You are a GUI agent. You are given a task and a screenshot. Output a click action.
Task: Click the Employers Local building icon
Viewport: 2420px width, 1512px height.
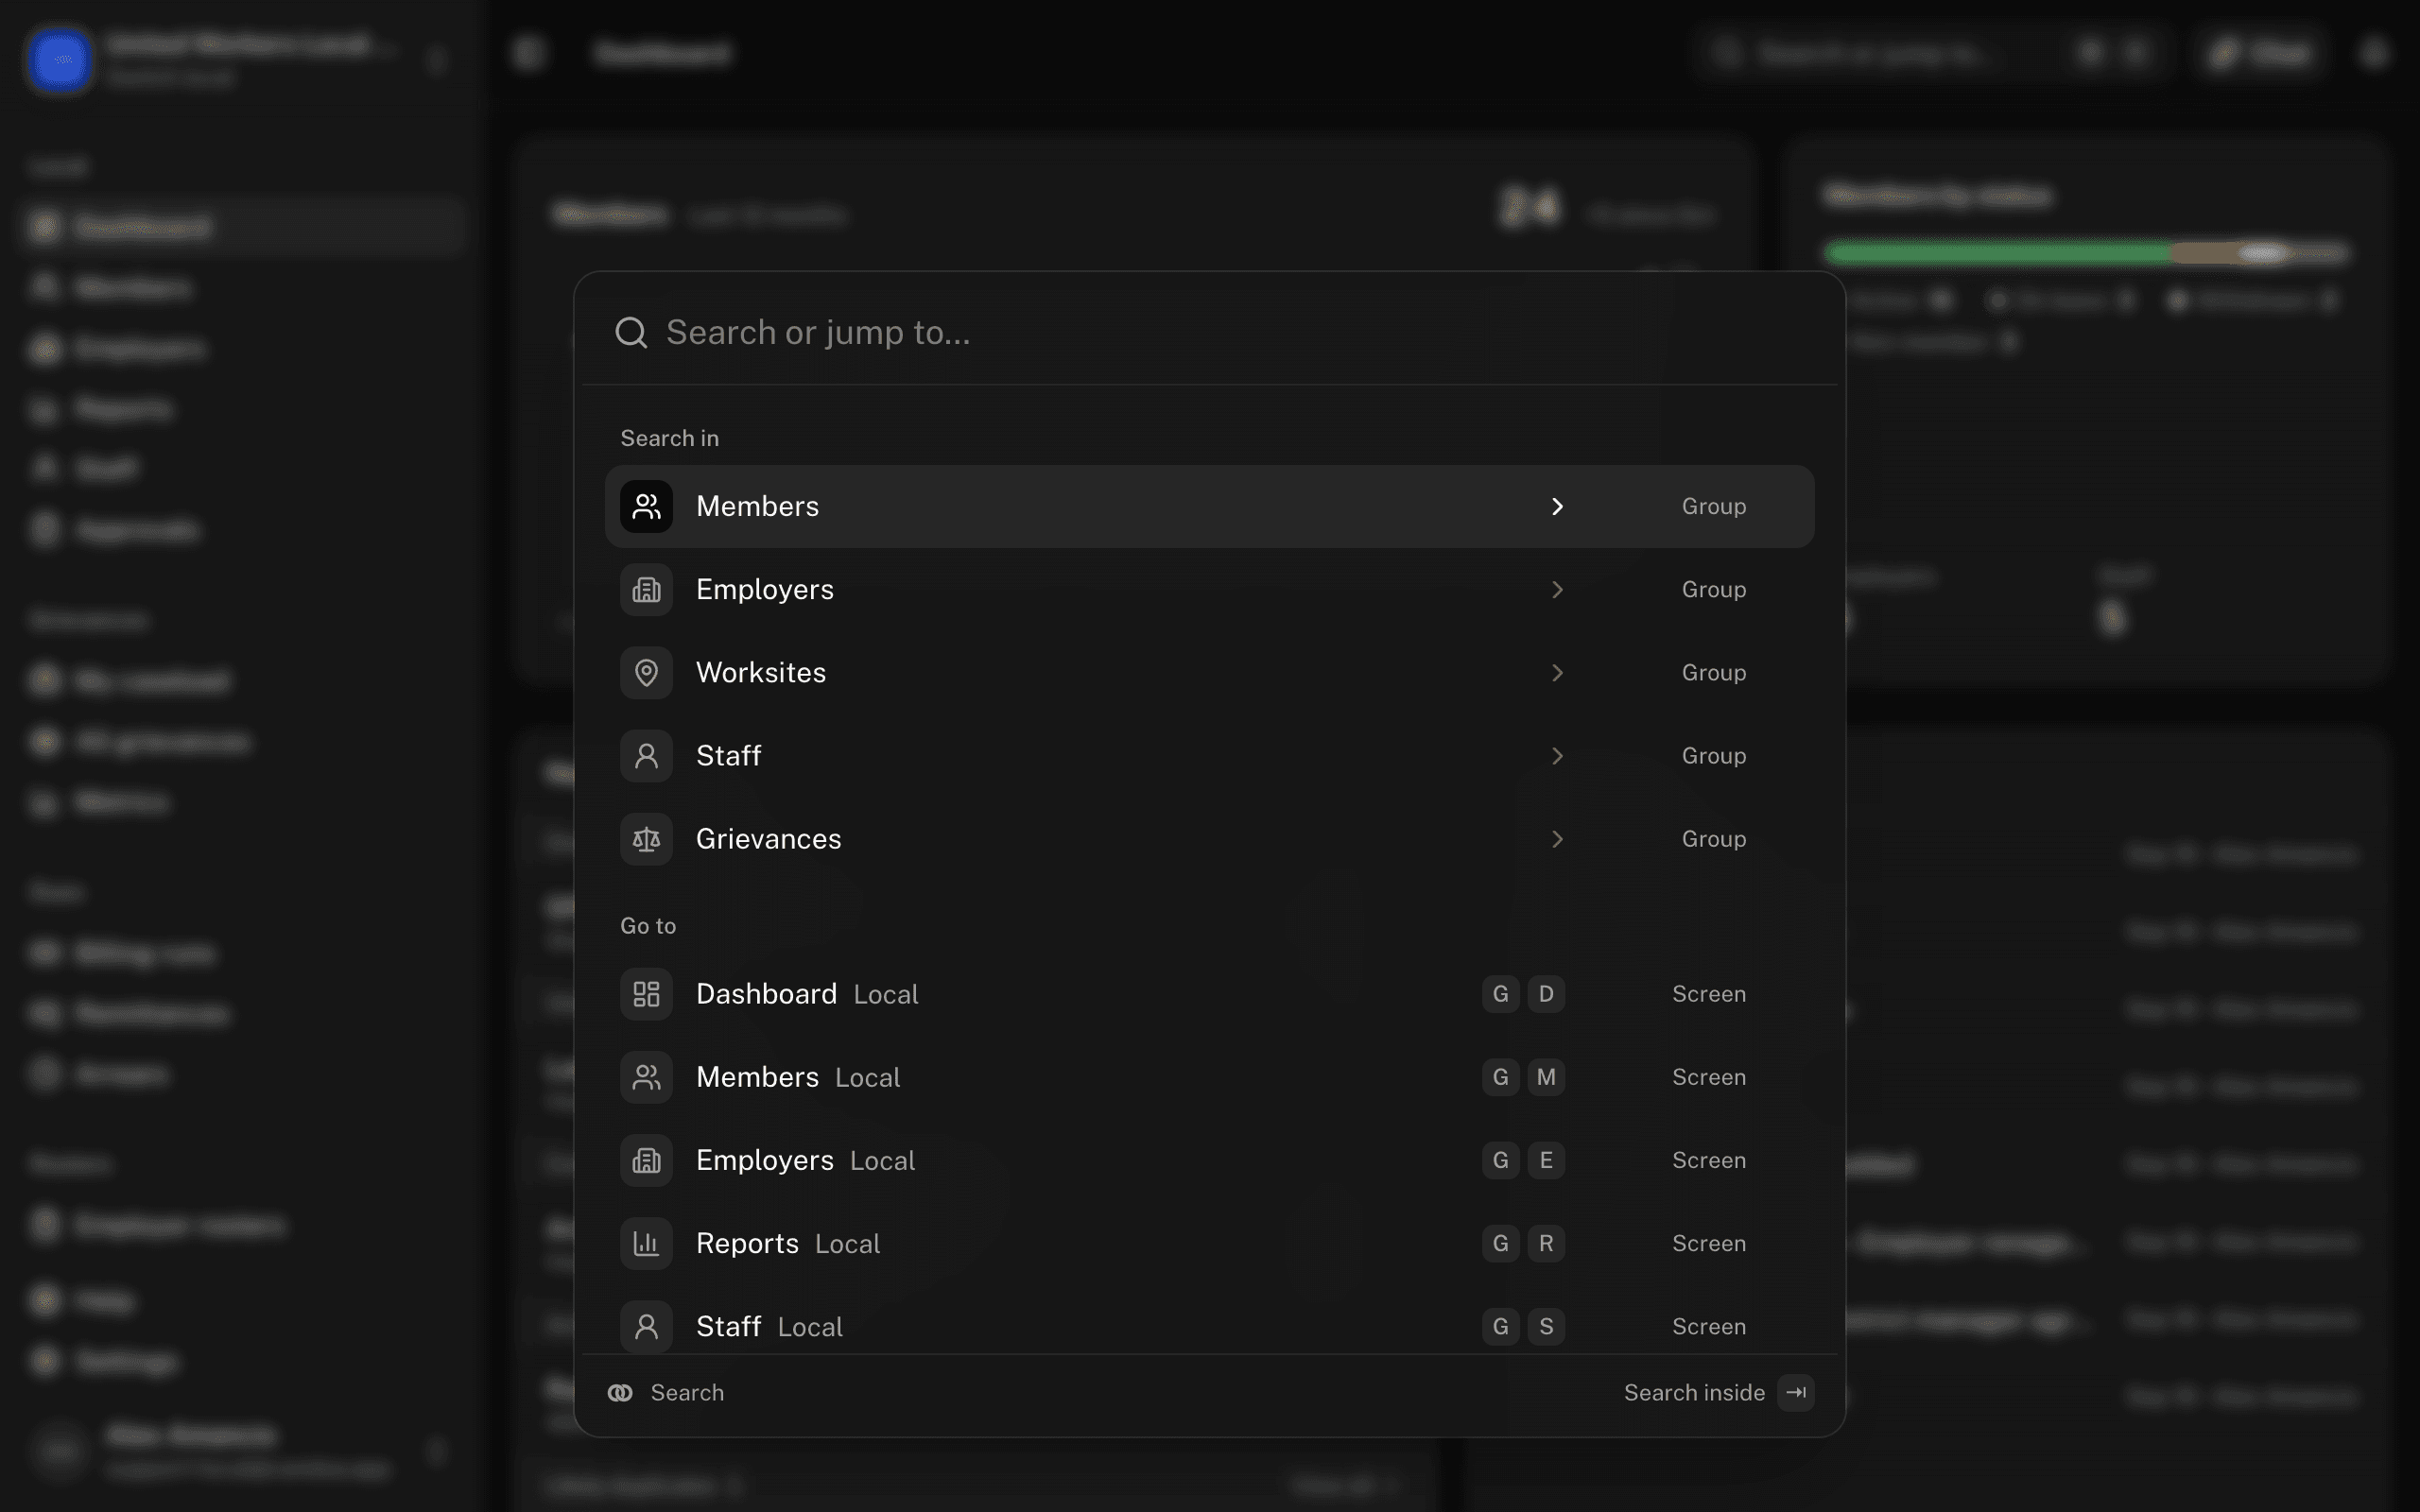[646, 1159]
